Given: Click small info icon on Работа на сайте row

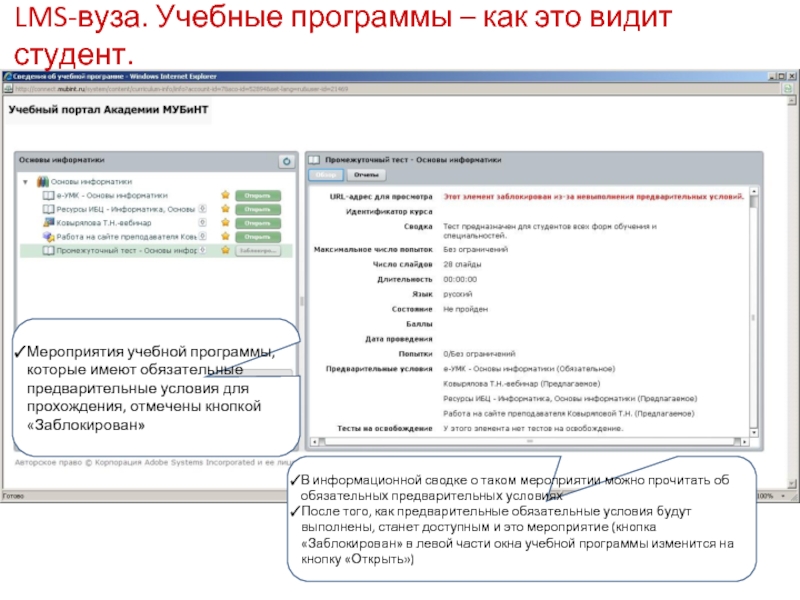Looking at the screenshot, I should tap(203, 236).
